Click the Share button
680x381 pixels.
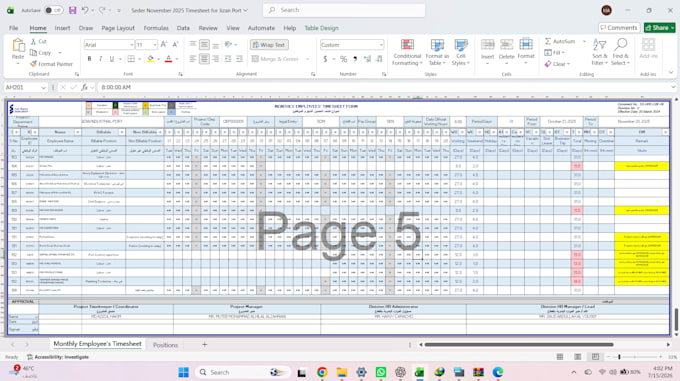[659, 28]
